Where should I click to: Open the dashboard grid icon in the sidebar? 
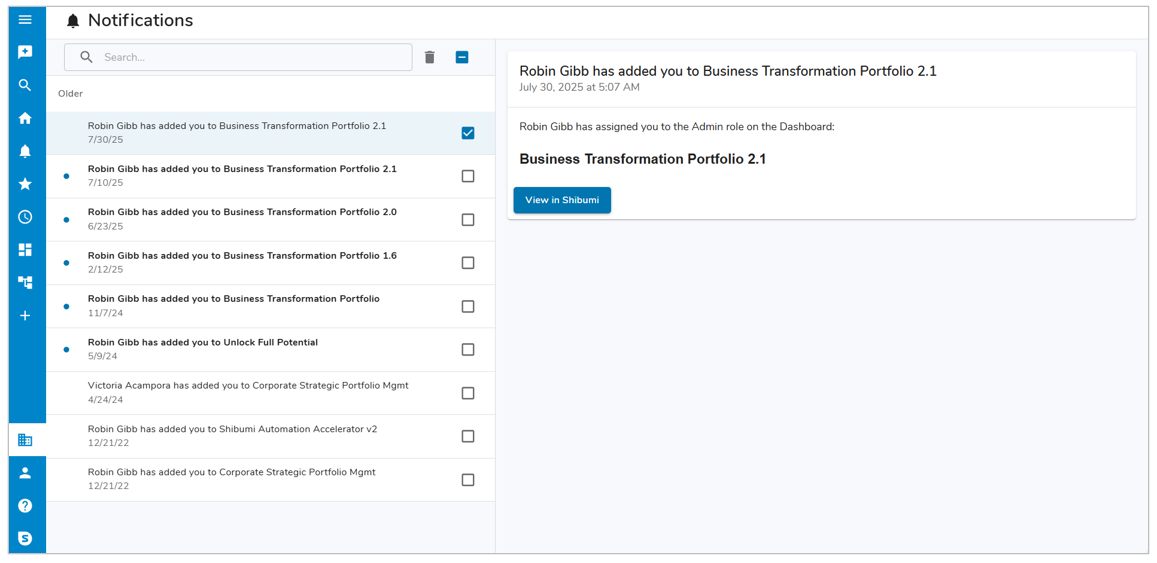25,250
